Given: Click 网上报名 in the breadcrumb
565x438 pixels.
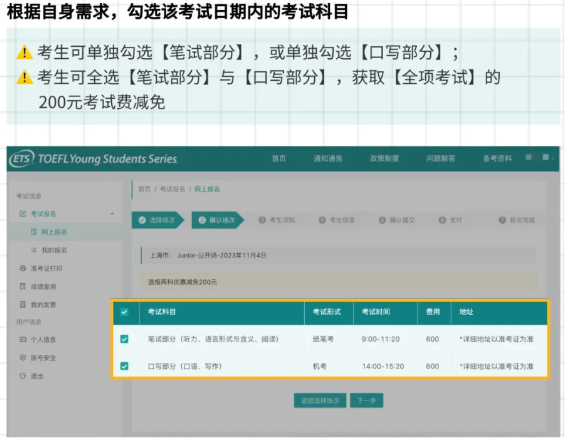Looking at the screenshot, I should tap(207, 189).
